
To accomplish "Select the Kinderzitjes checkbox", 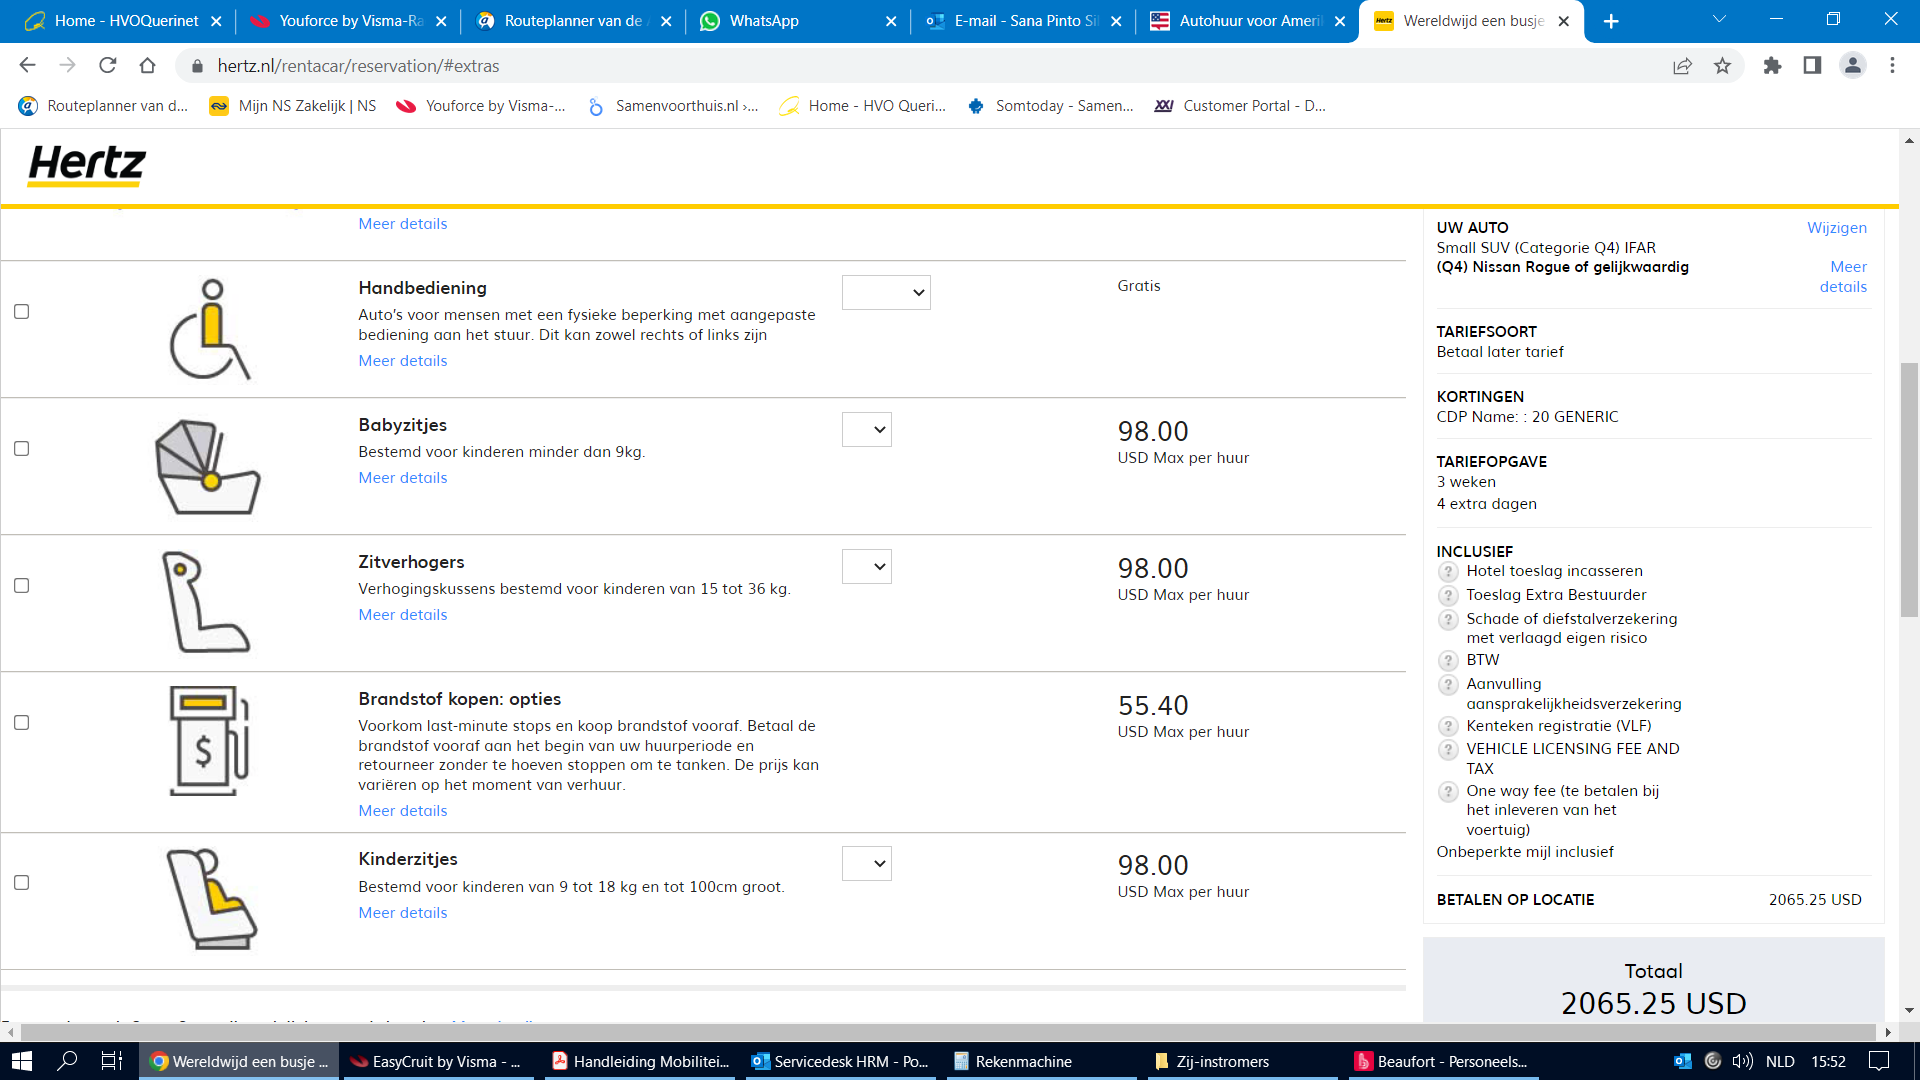I will click(22, 883).
